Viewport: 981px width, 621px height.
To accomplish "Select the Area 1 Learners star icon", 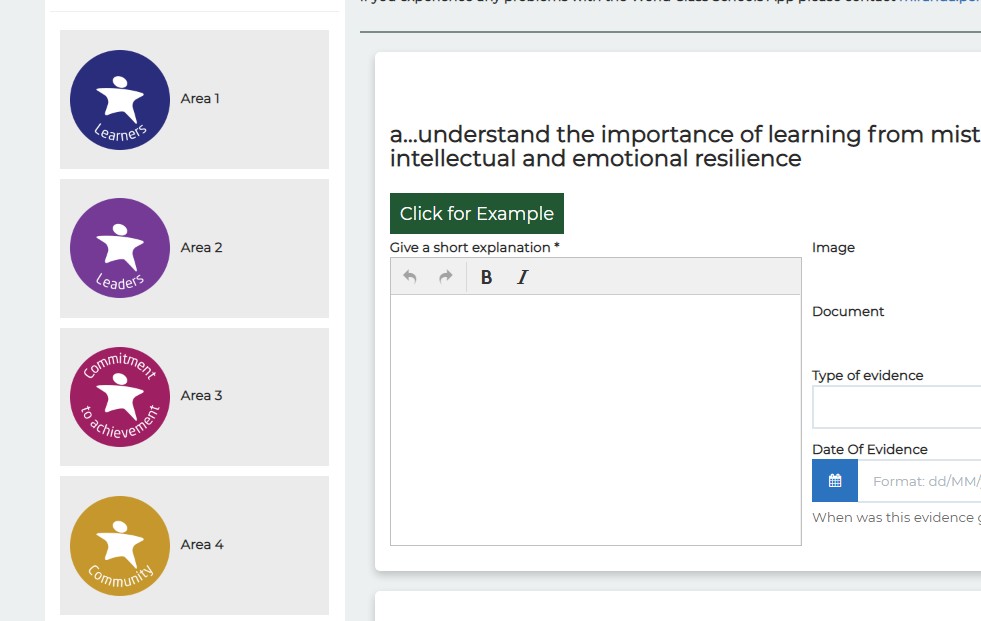I will [x=119, y=99].
